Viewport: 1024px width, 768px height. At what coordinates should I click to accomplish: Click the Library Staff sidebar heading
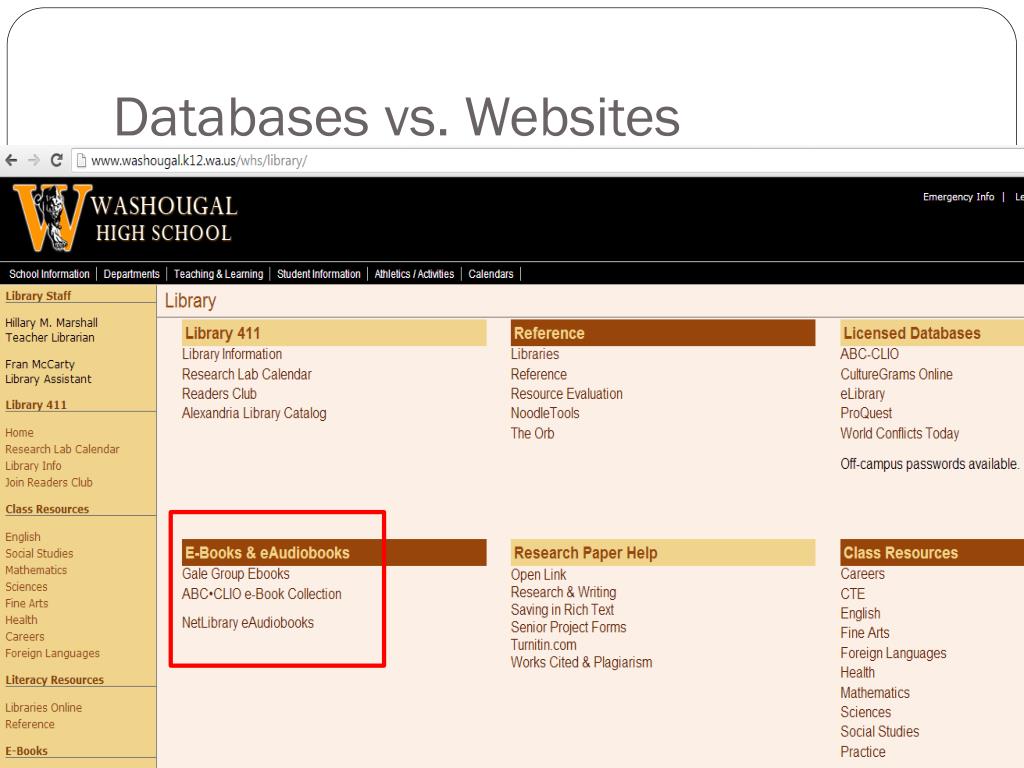coord(38,296)
